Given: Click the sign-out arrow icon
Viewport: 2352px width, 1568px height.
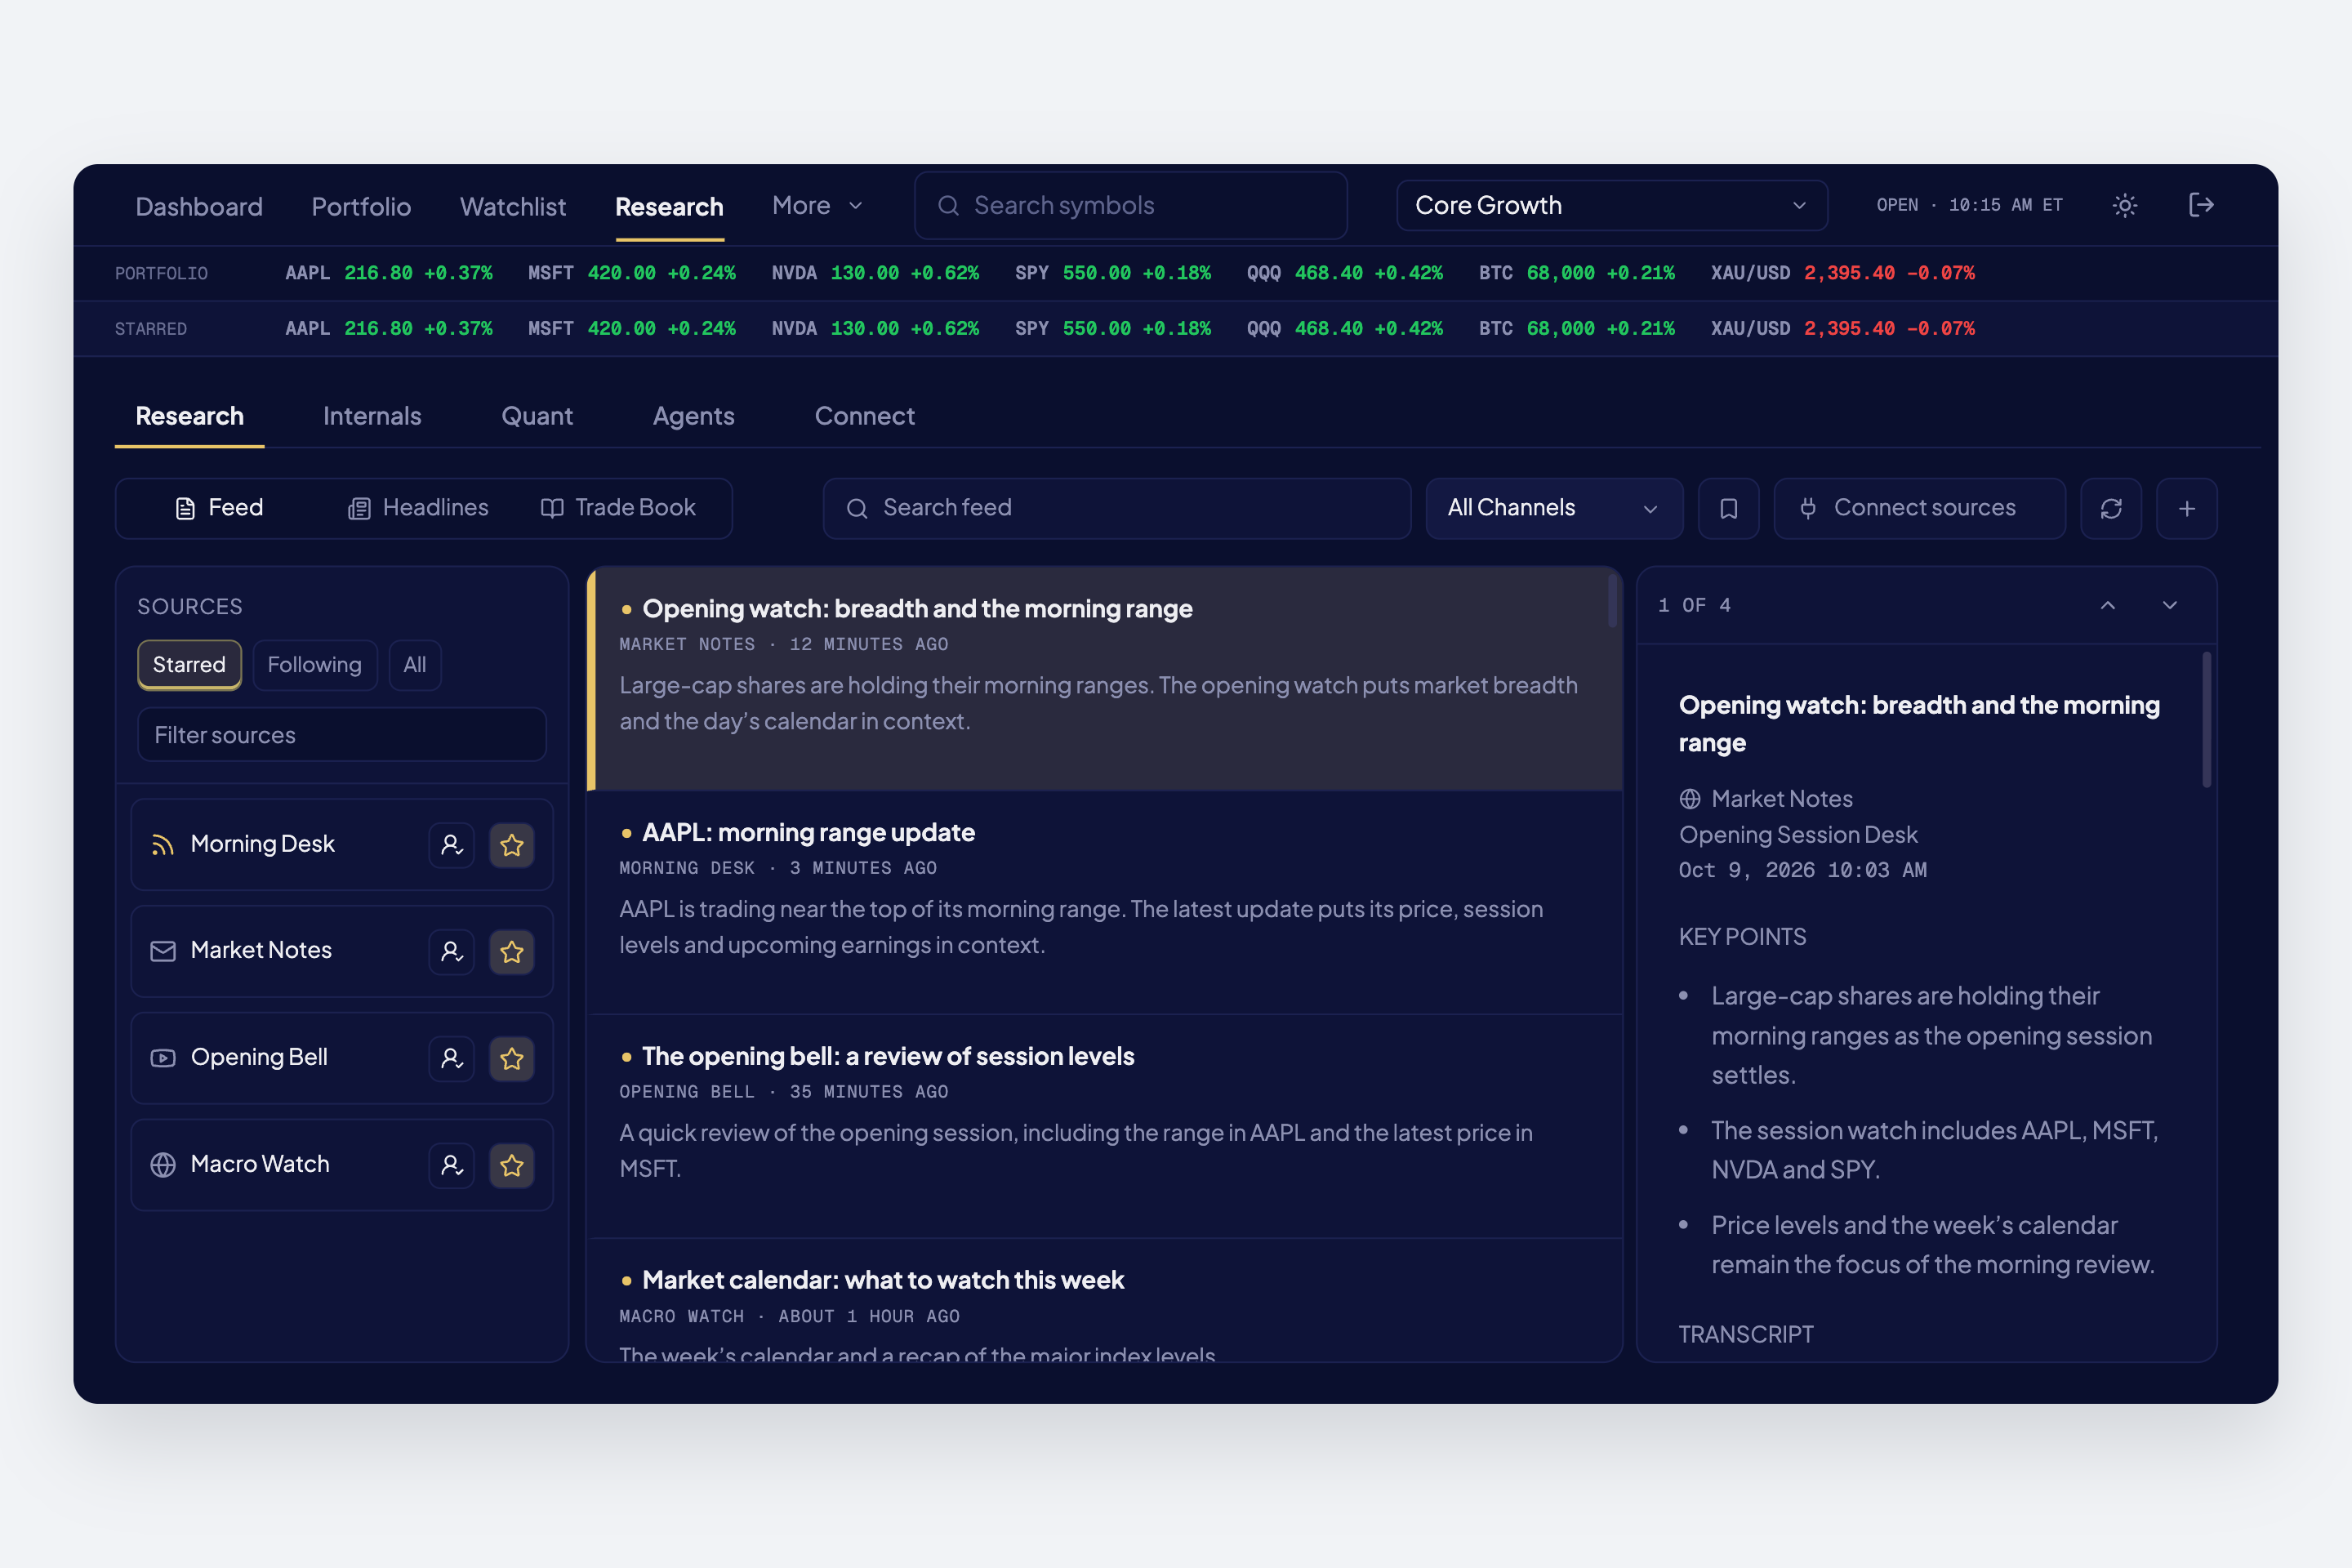Looking at the screenshot, I should (2200, 205).
